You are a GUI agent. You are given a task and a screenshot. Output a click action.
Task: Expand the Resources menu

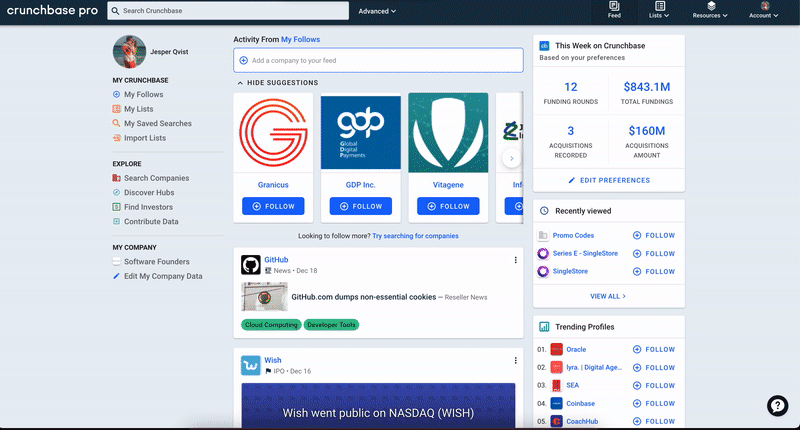[x=710, y=10]
